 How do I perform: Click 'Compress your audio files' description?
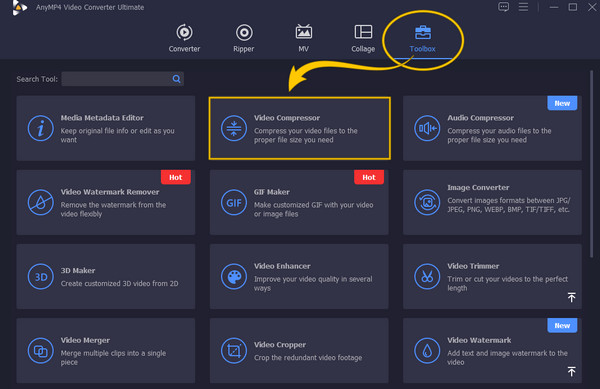[x=499, y=135]
